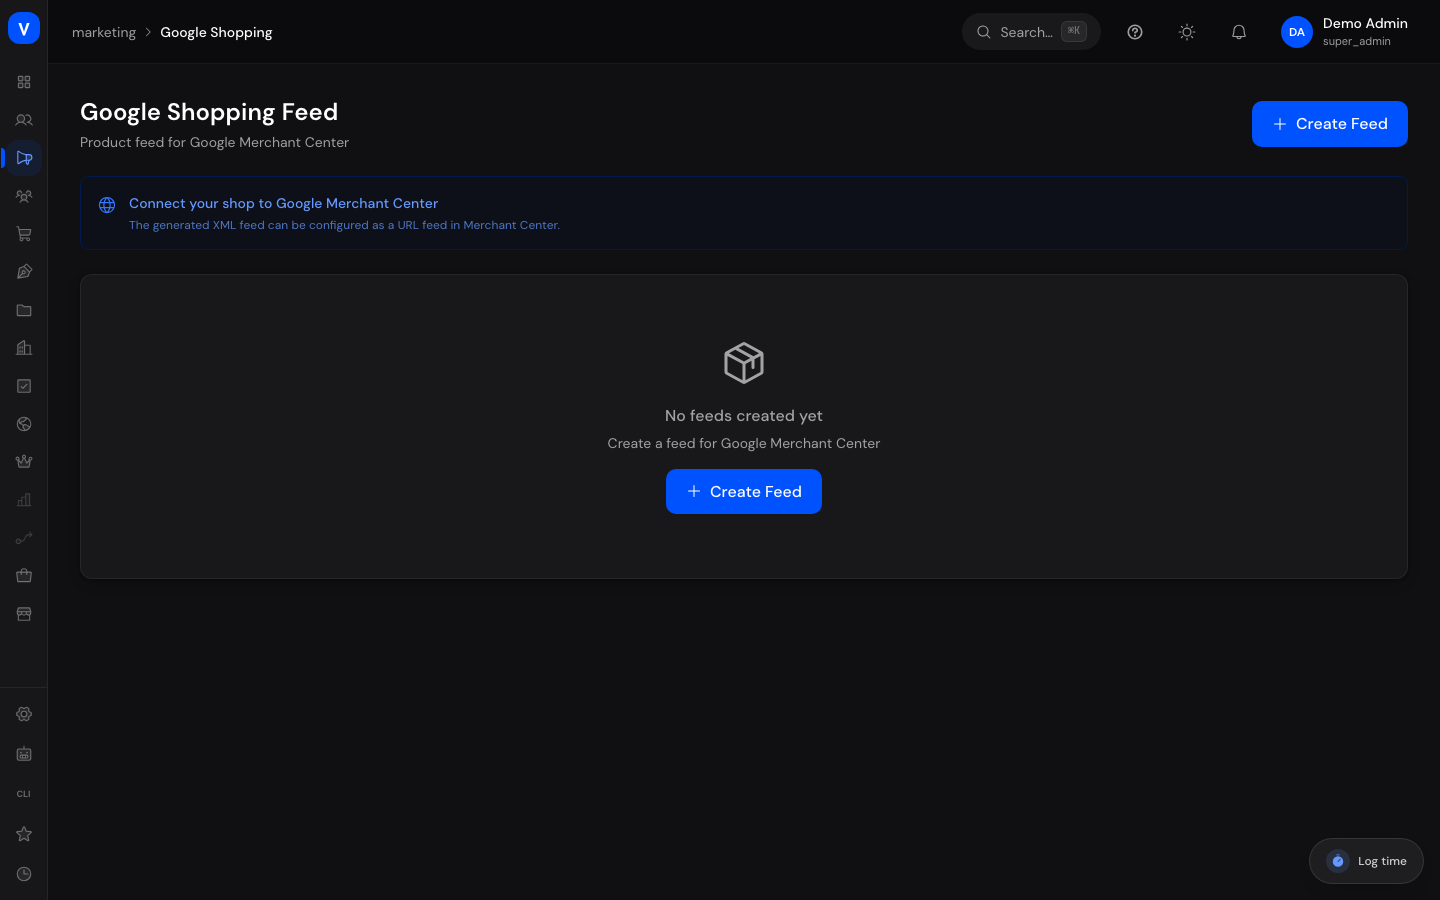The width and height of the screenshot is (1440, 900).
Task: Open the clock history icon in sidebar
Action: click(x=24, y=874)
